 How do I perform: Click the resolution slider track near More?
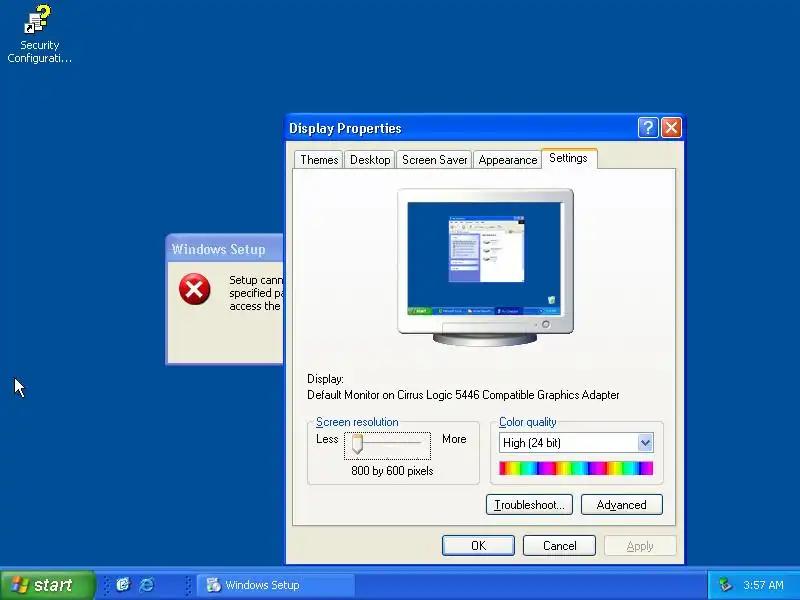pos(416,443)
